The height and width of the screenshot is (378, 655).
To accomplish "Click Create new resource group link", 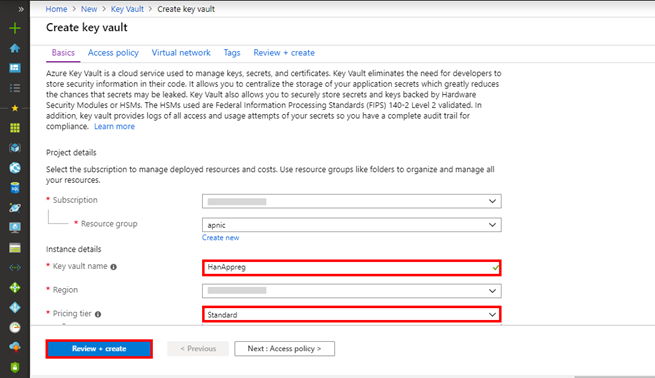I will coord(221,238).
